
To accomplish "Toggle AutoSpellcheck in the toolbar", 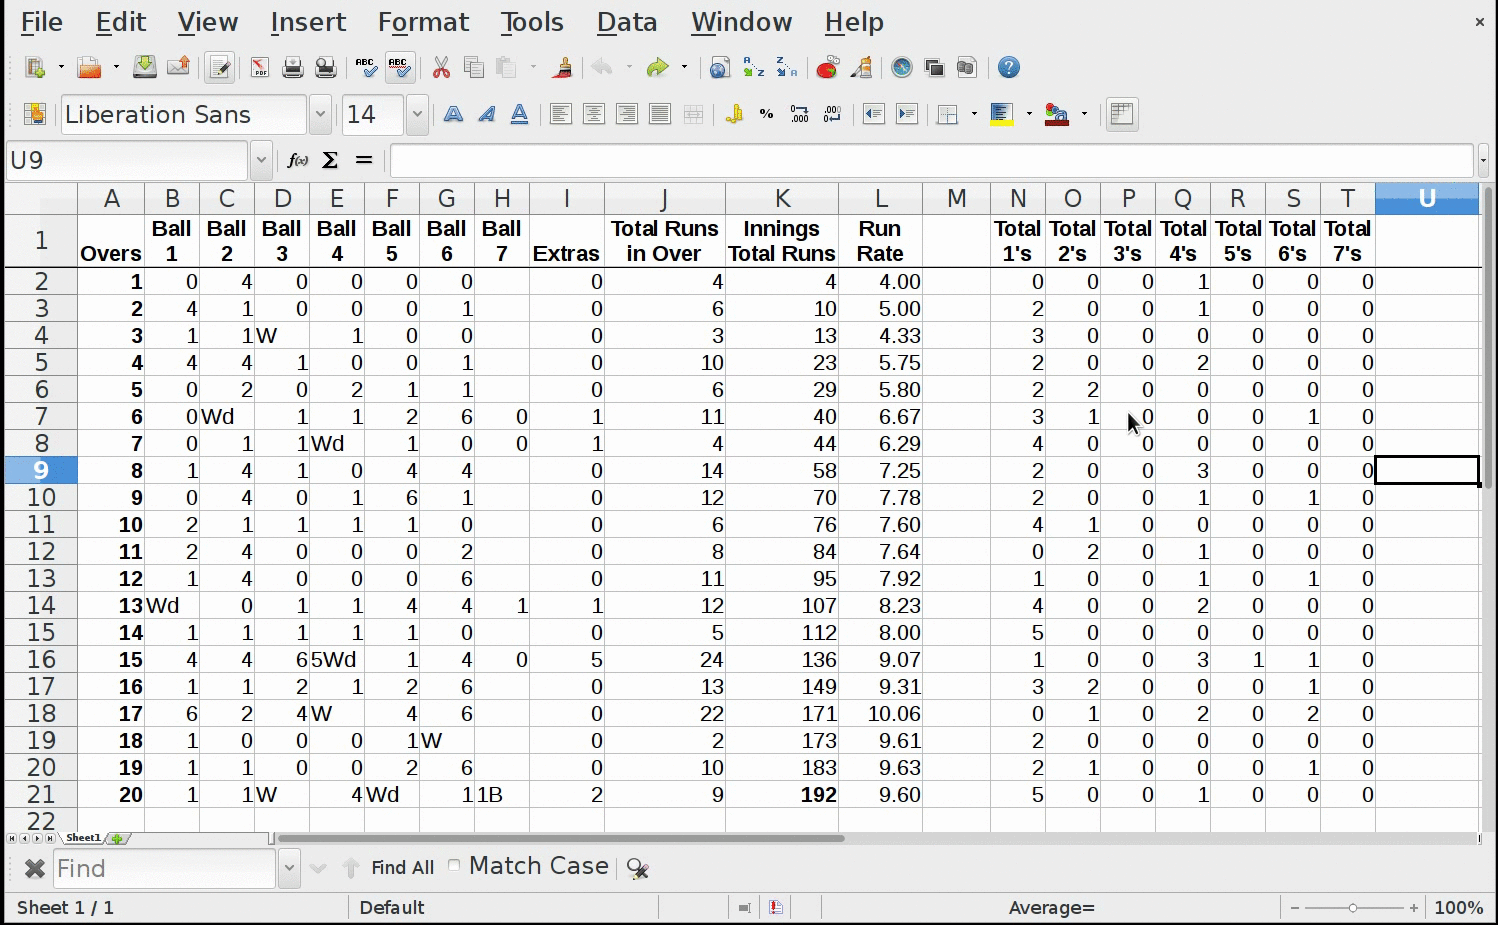I will pyautogui.click(x=400, y=68).
